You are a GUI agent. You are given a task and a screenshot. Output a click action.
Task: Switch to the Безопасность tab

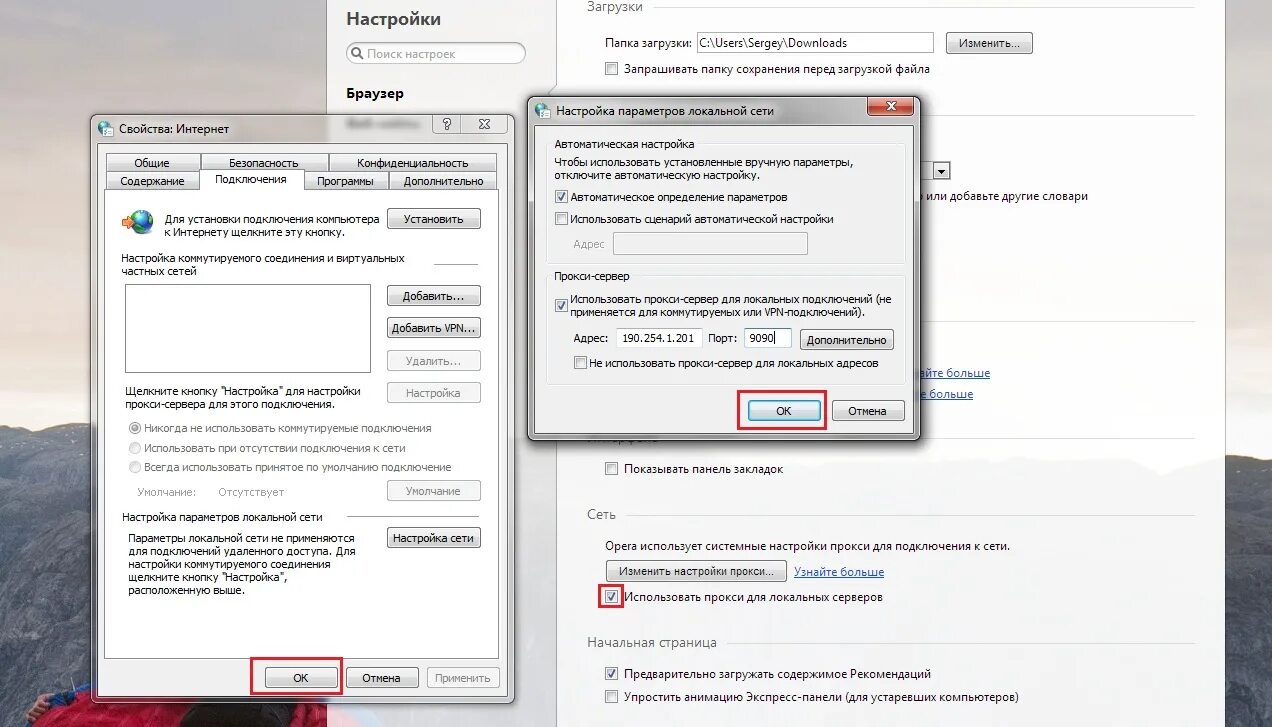click(x=264, y=162)
